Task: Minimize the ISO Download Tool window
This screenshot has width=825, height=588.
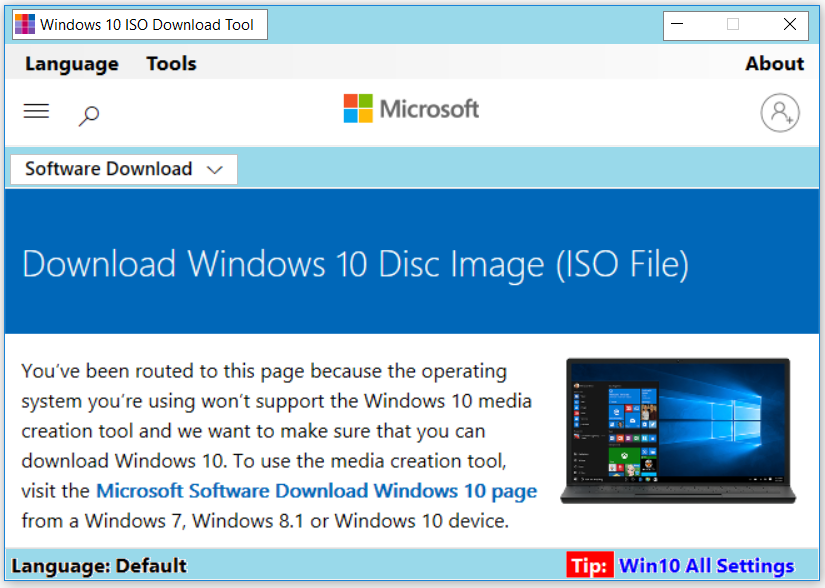Action: (677, 24)
